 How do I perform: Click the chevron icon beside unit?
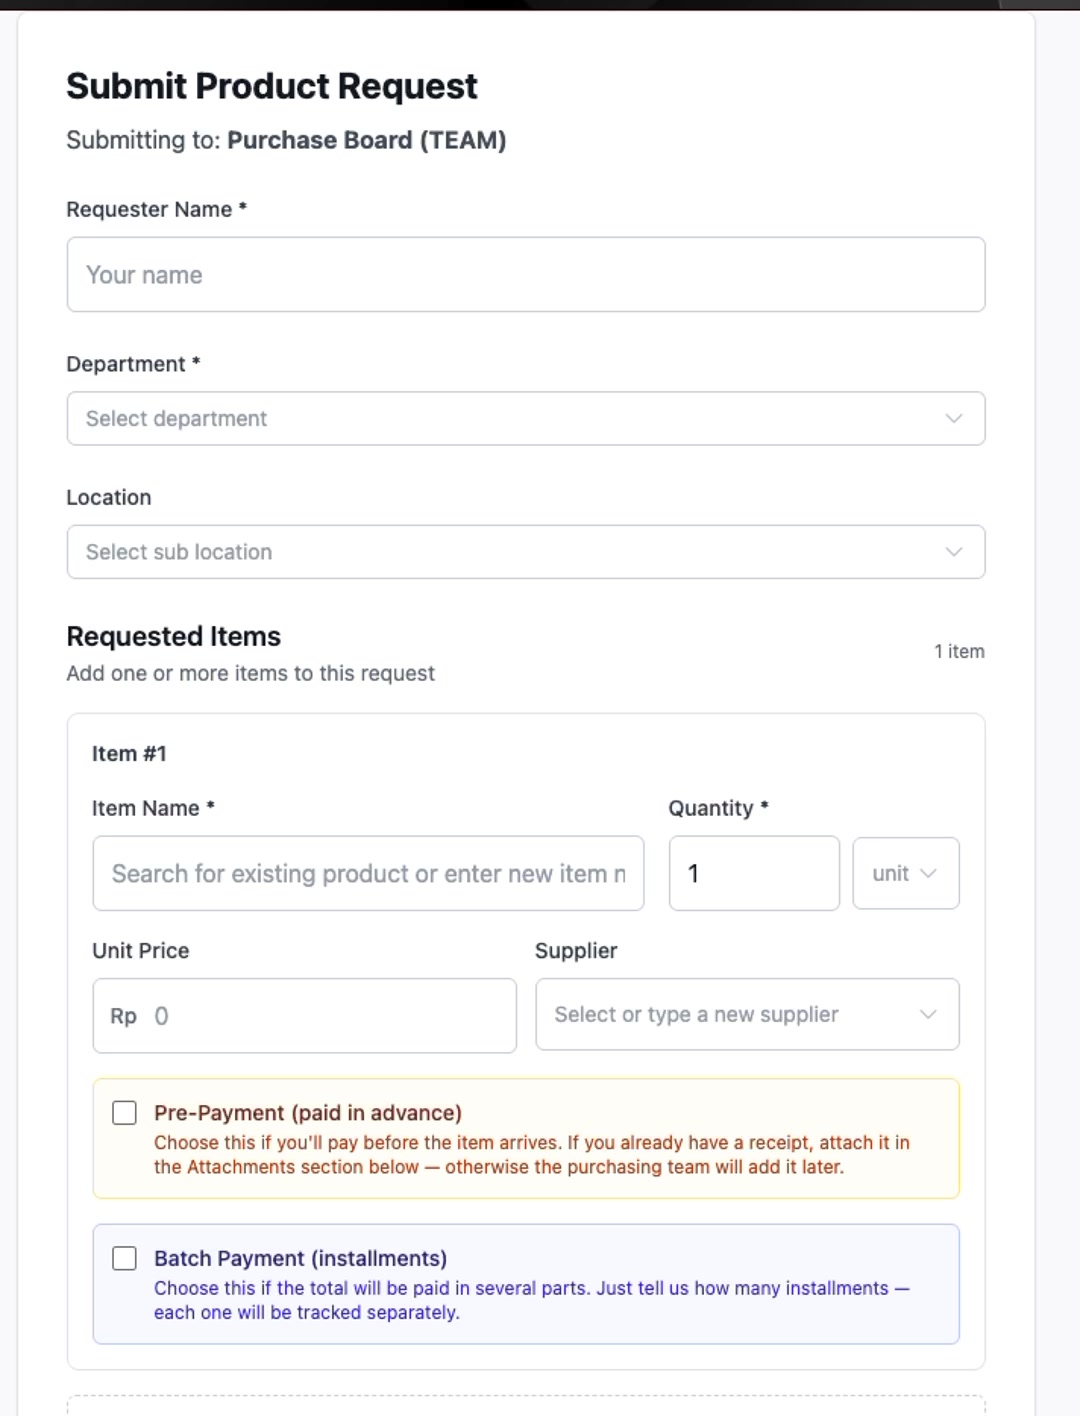click(928, 873)
